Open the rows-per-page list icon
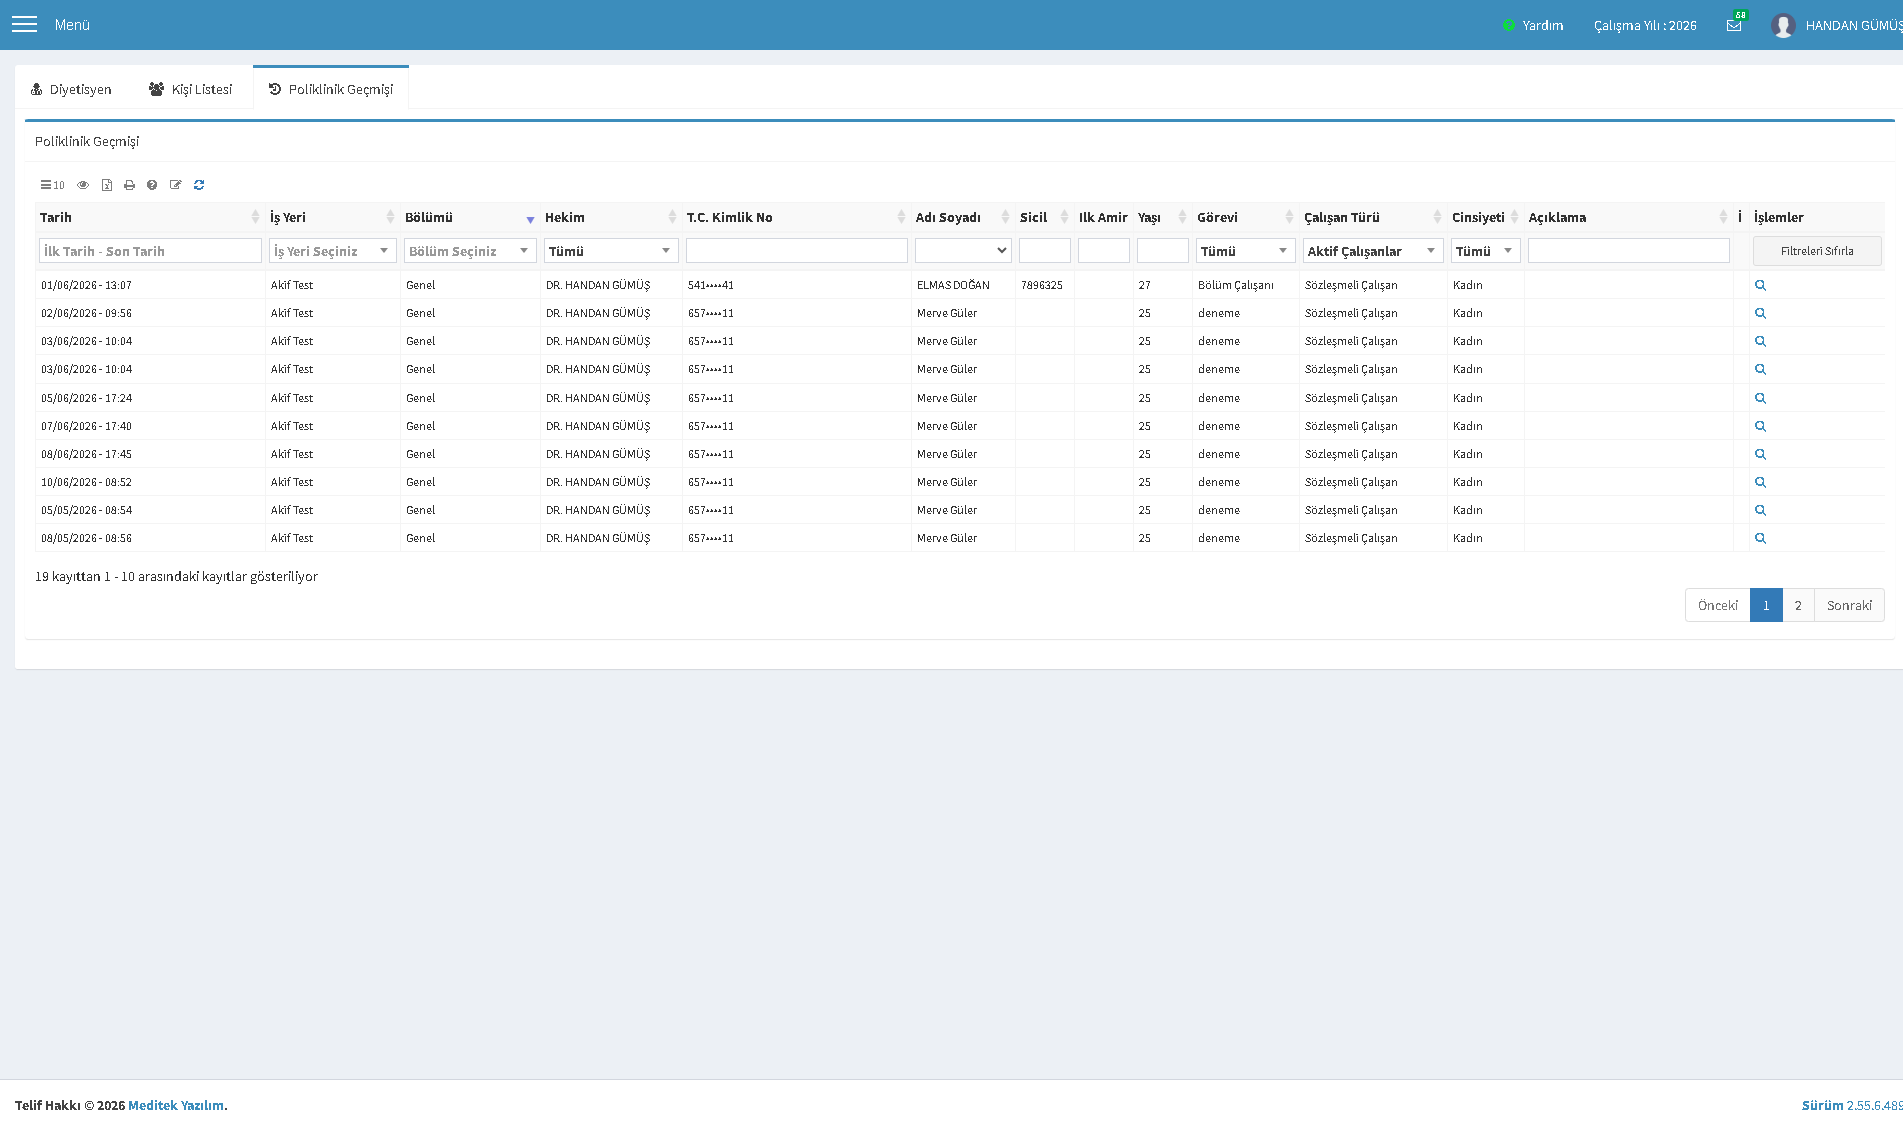 [x=52, y=185]
